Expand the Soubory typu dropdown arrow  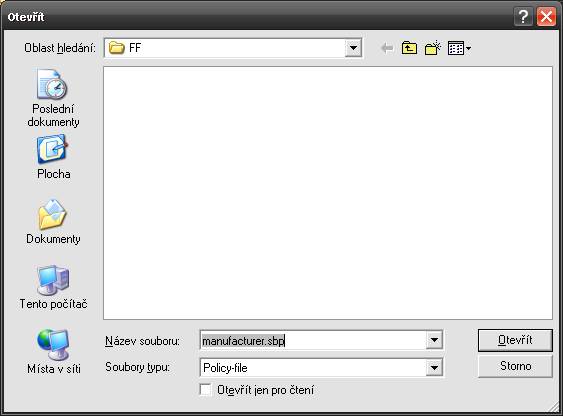434,368
